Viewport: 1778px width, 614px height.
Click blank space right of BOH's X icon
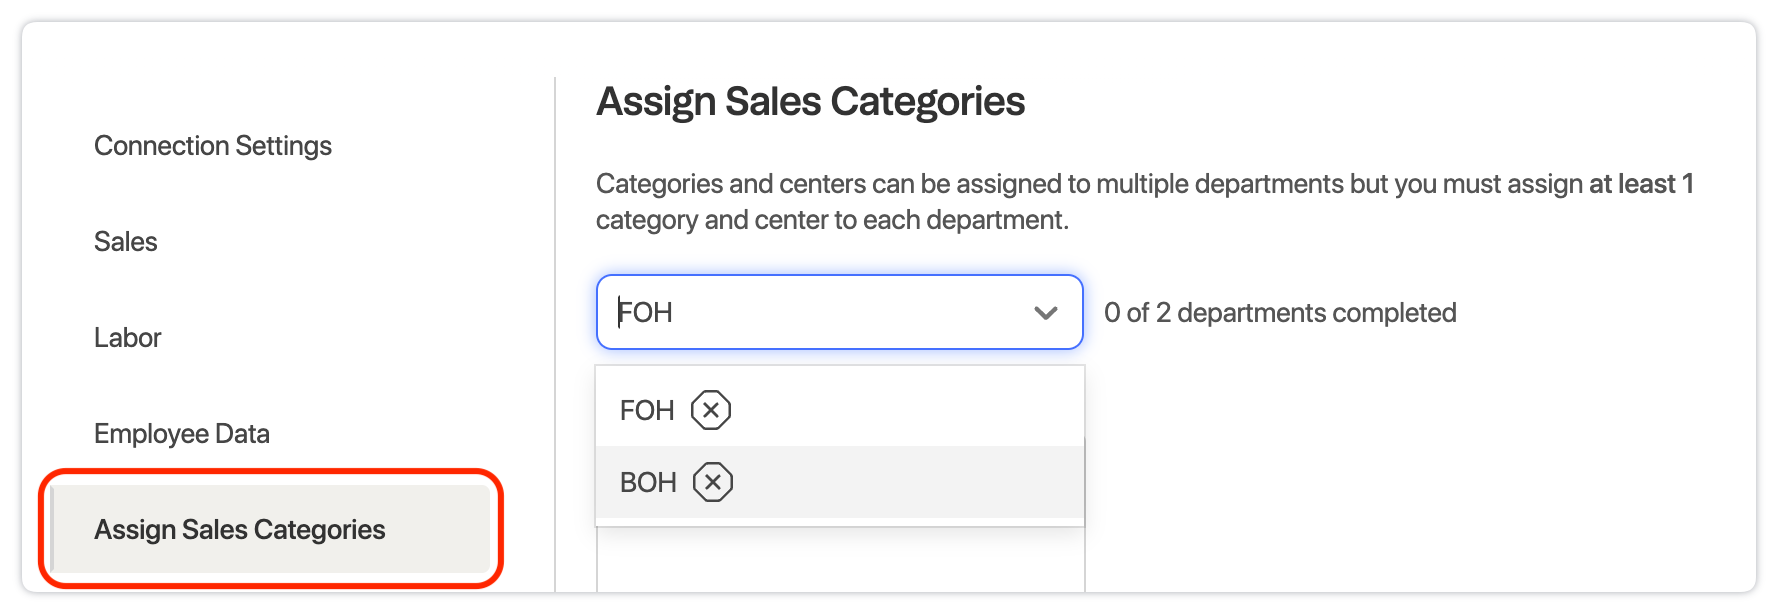(908, 482)
